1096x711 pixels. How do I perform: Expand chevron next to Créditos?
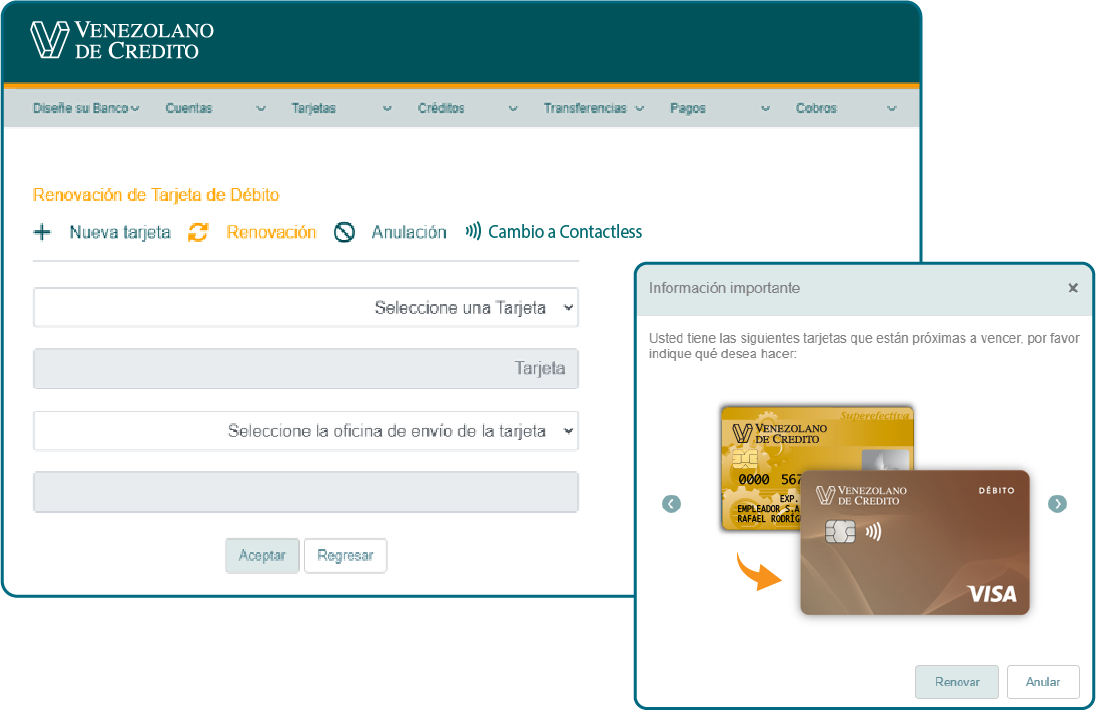pyautogui.click(x=513, y=108)
